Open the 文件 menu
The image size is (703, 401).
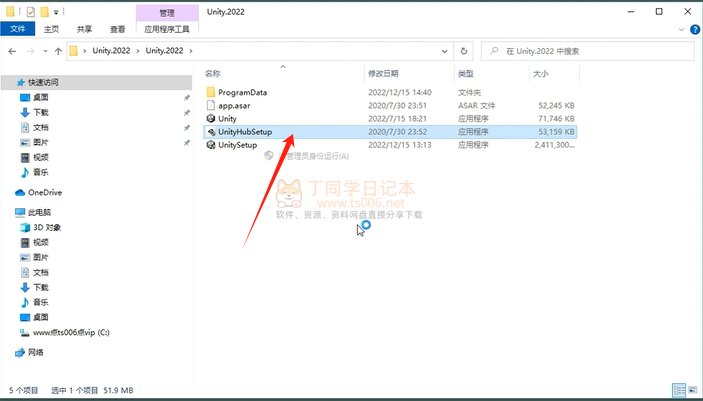(17, 30)
